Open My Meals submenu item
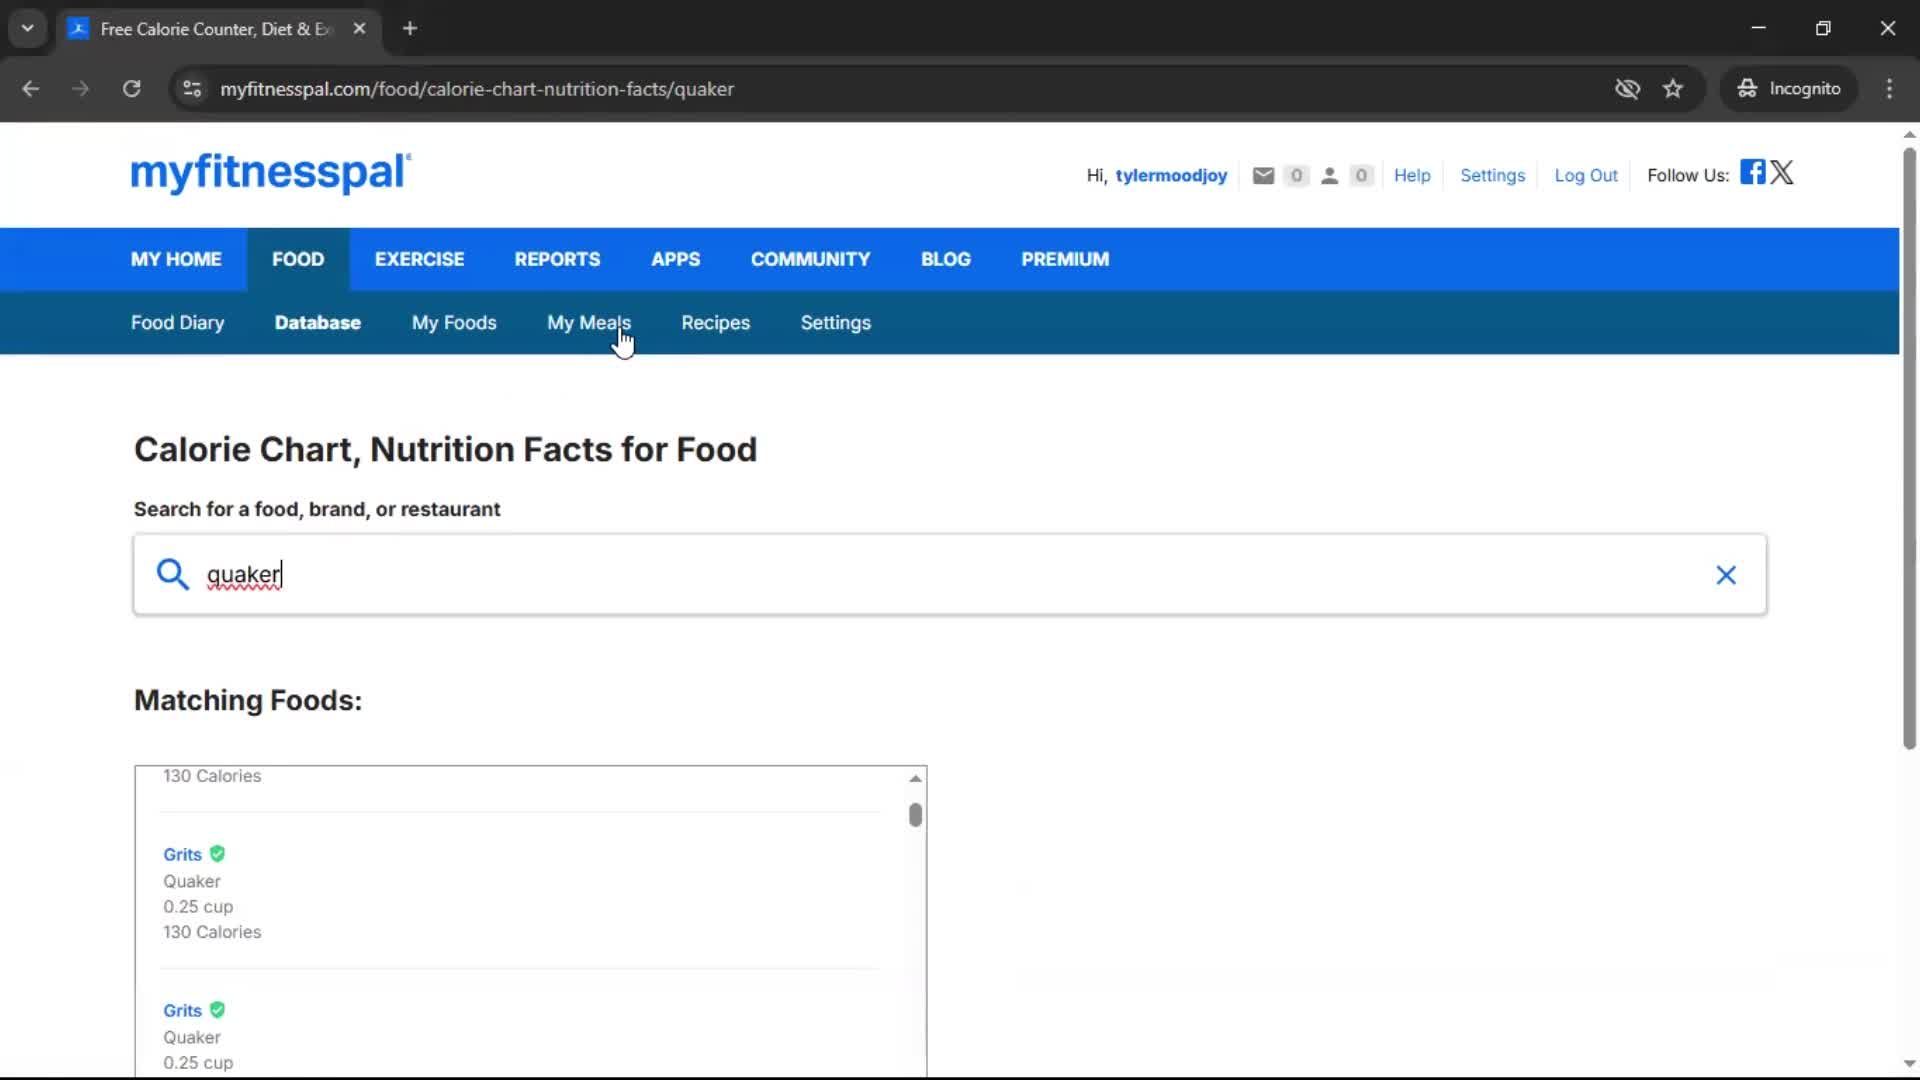1920x1080 pixels. coord(588,323)
